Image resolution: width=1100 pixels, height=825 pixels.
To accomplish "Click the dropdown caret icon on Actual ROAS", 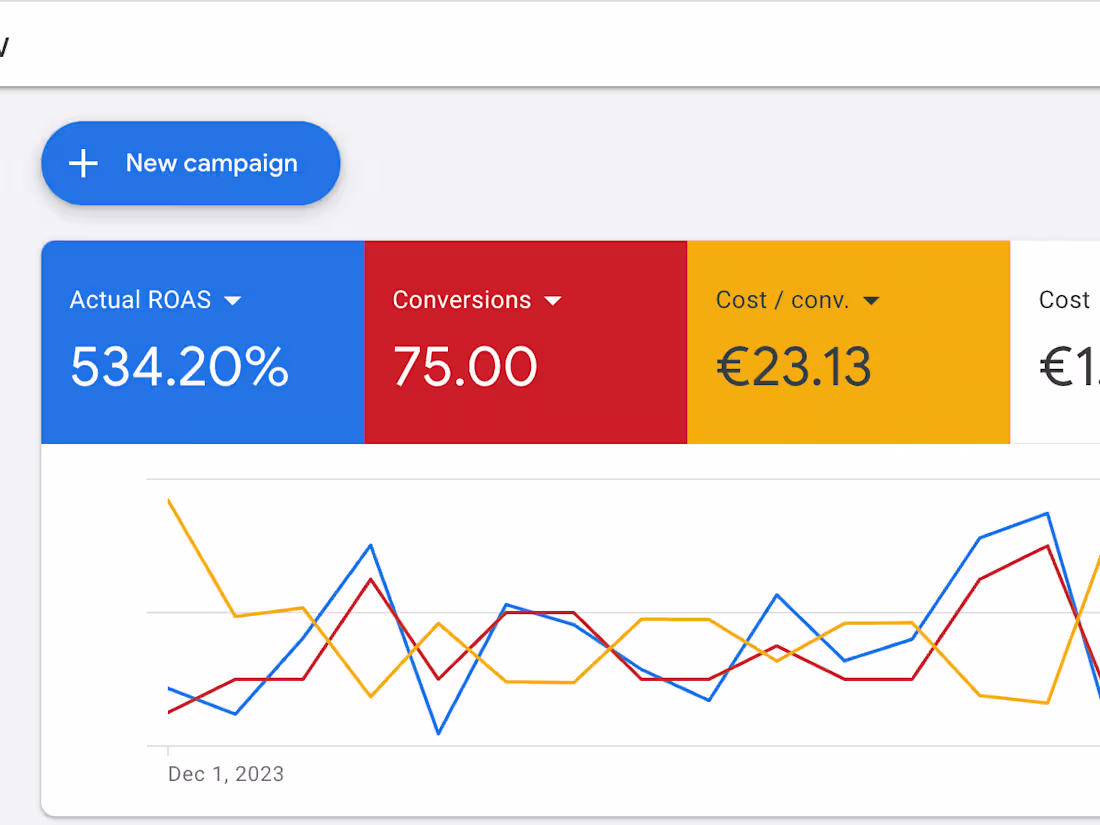I will (x=233, y=299).
